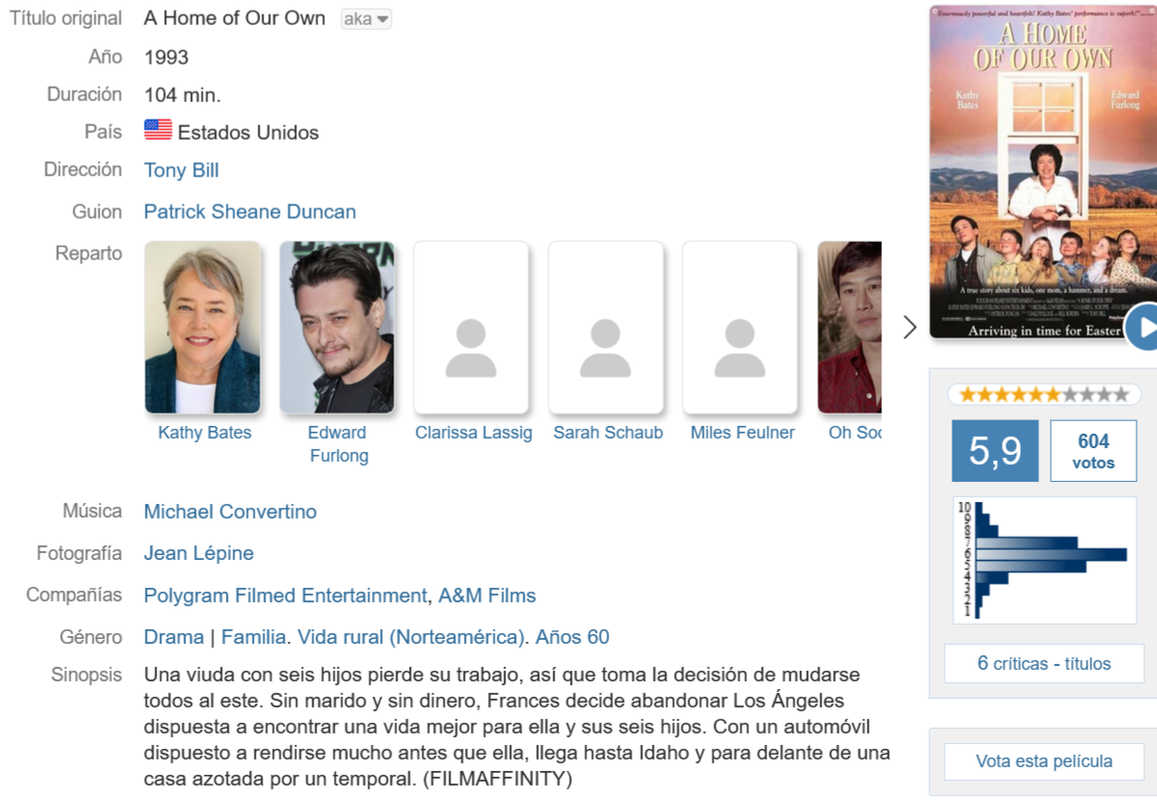Browse the Familia genre tag
The height and width of the screenshot is (800, 1157).
(253, 637)
